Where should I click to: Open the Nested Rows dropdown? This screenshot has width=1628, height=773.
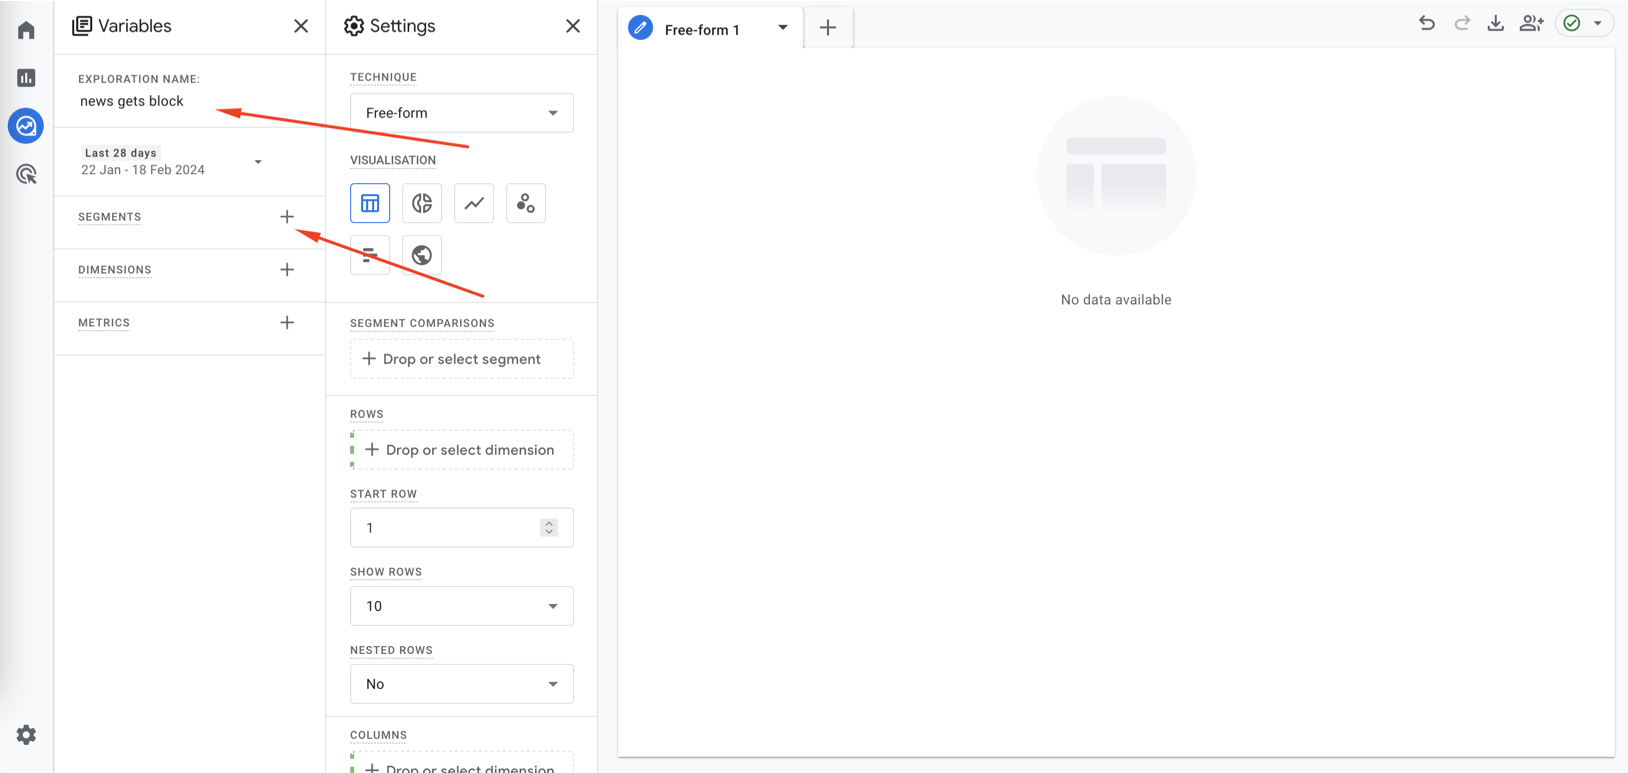(462, 684)
